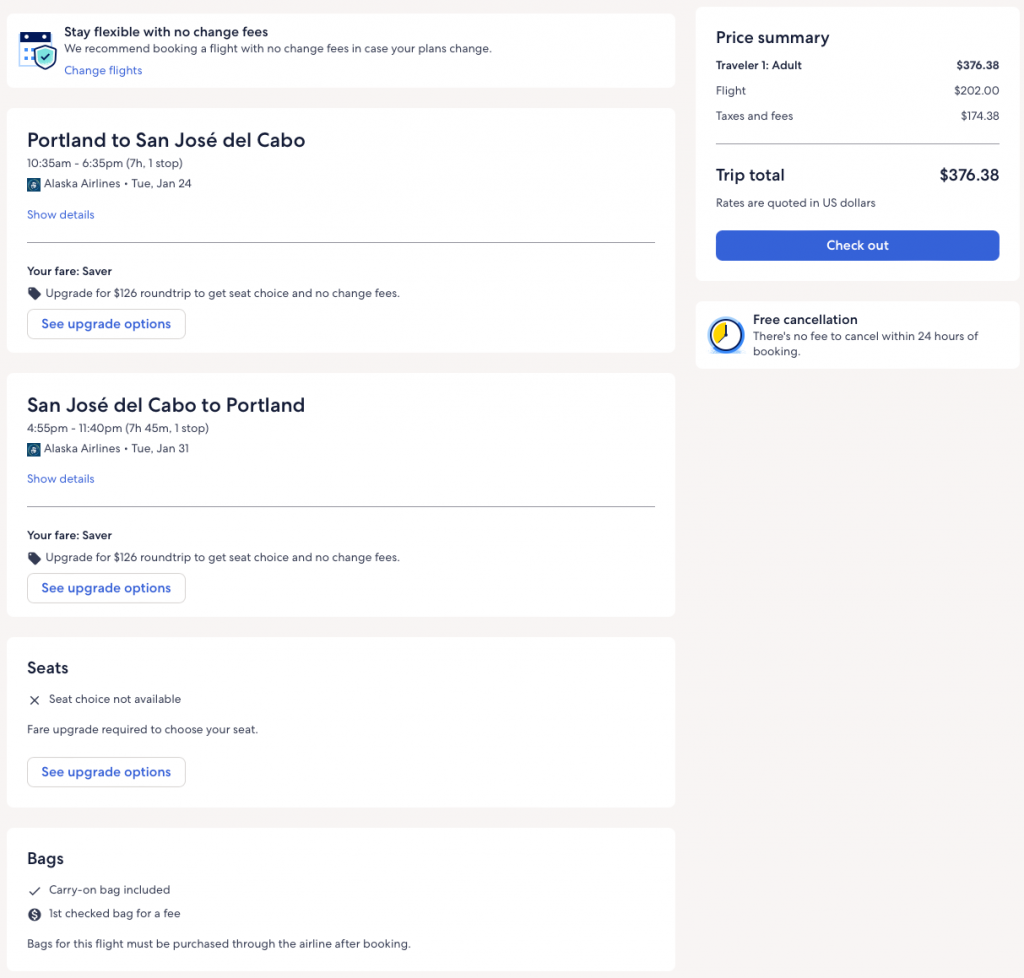The image size is (1024, 978).
Task: Select the Portland to San José del Cabo heading
Action: (x=166, y=140)
